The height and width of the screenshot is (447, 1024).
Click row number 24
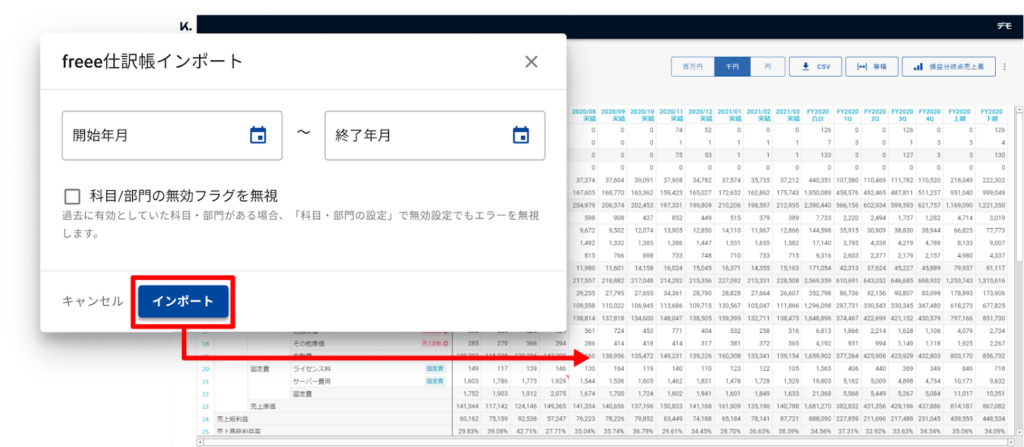pyautogui.click(x=205, y=418)
